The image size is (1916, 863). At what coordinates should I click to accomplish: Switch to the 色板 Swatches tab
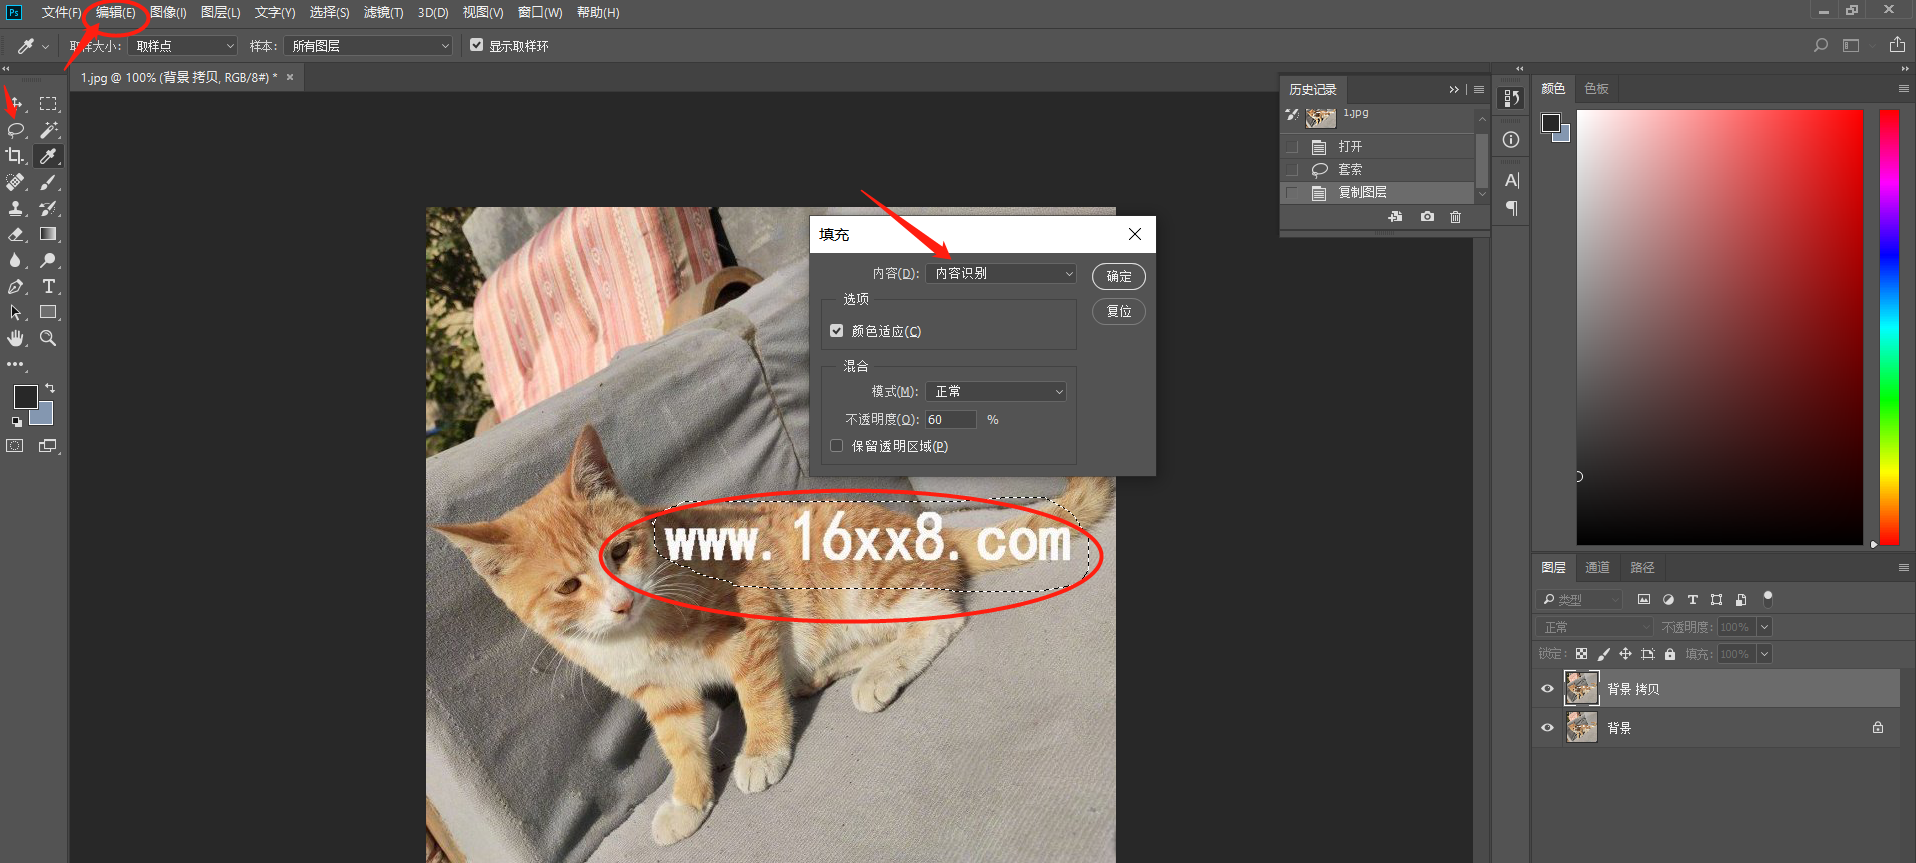pyautogui.click(x=1597, y=89)
